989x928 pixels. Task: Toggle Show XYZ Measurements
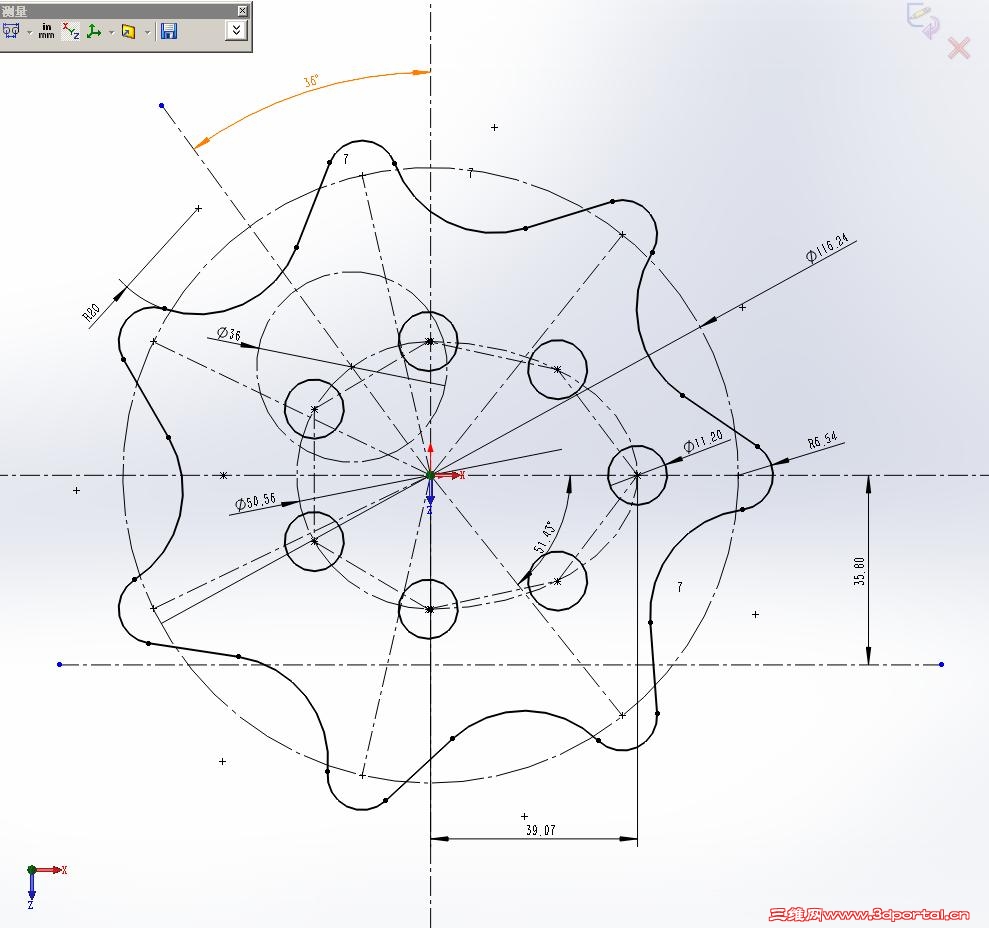71,30
